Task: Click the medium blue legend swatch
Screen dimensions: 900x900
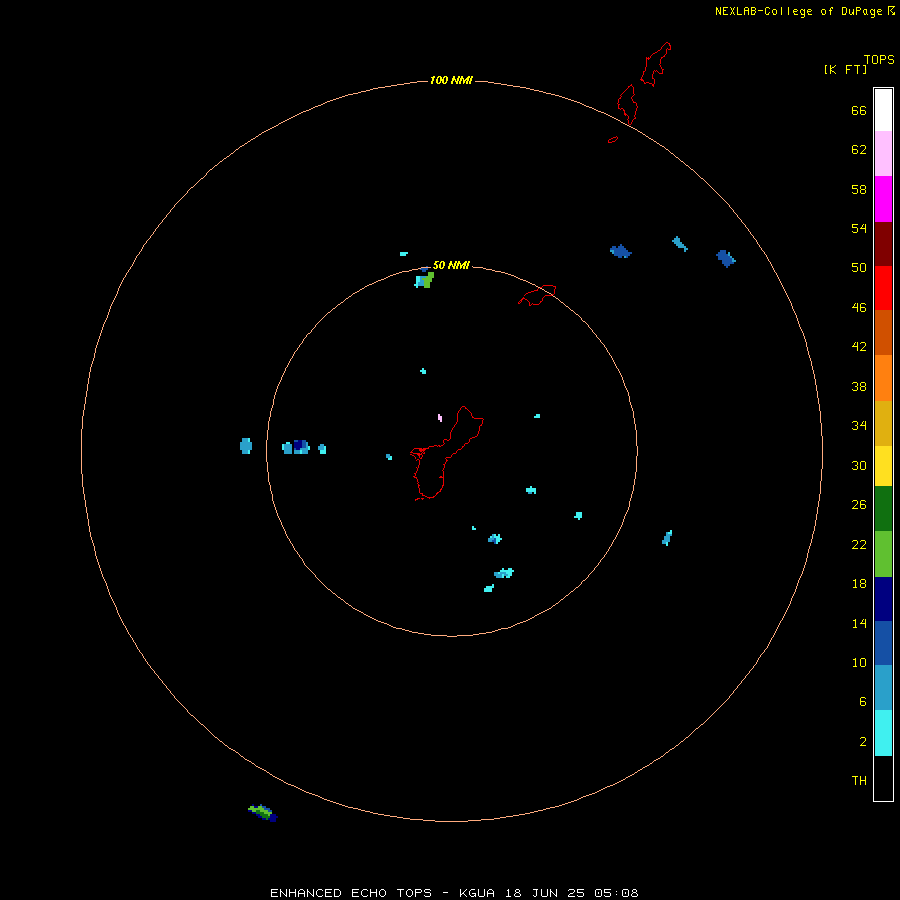Action: point(883,643)
